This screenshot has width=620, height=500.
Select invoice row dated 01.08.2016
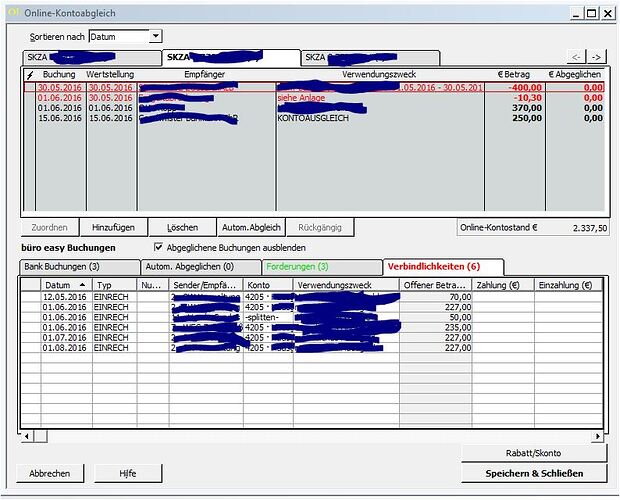tap(312, 348)
